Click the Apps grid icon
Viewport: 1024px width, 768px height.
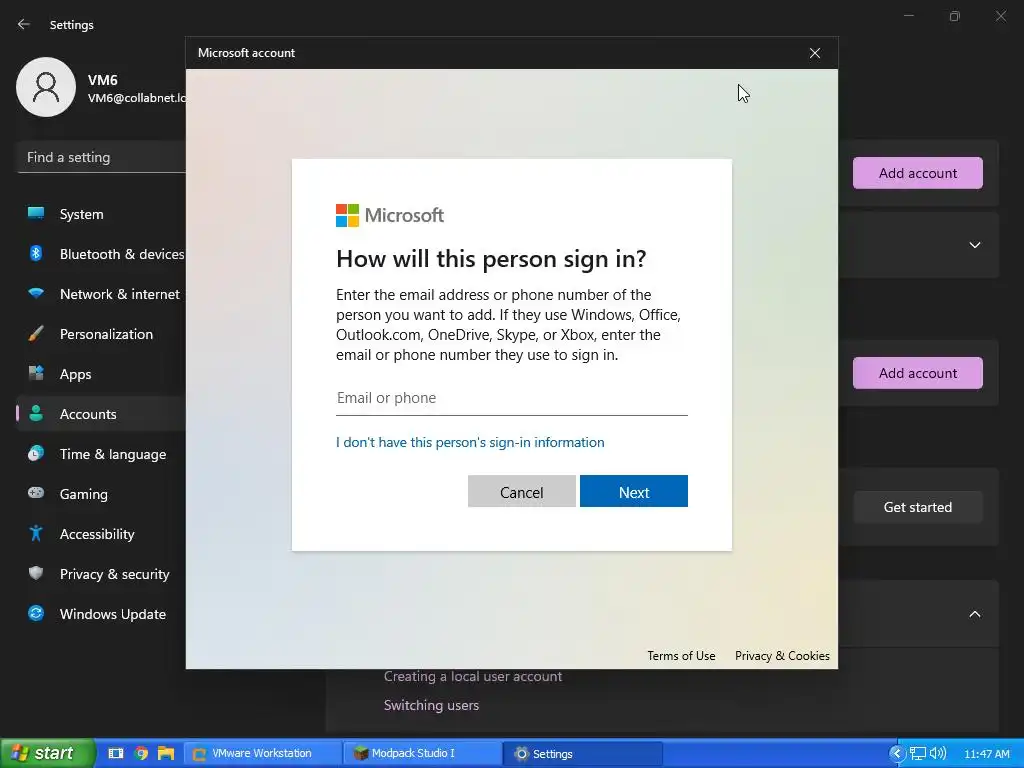click(x=36, y=374)
